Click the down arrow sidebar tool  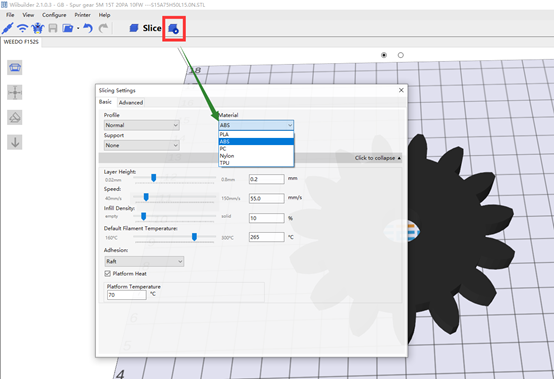pos(15,142)
